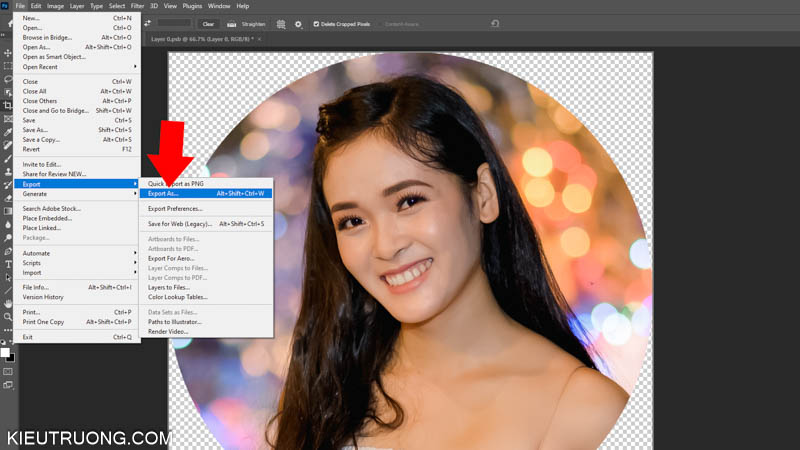Select the Eraser tool
The image size is (800, 450).
(x=8, y=198)
